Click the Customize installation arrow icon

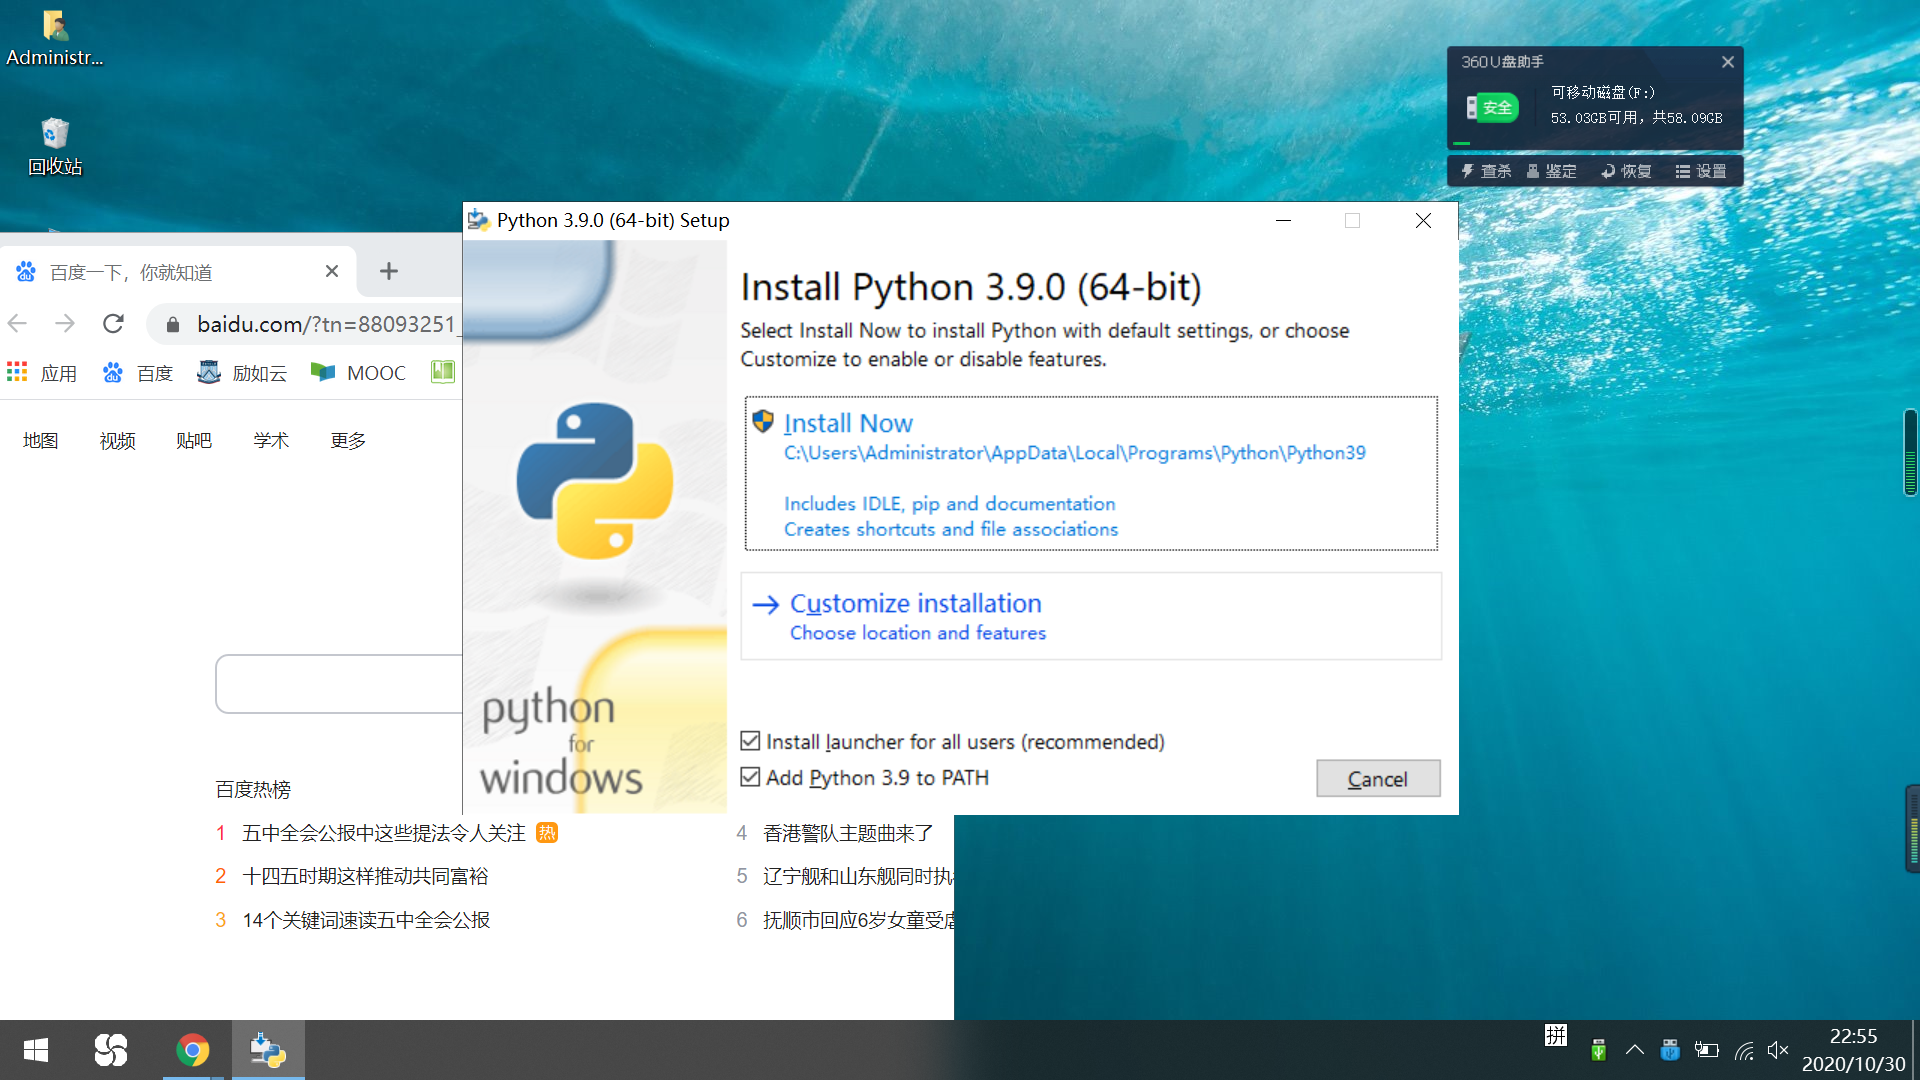coord(765,604)
